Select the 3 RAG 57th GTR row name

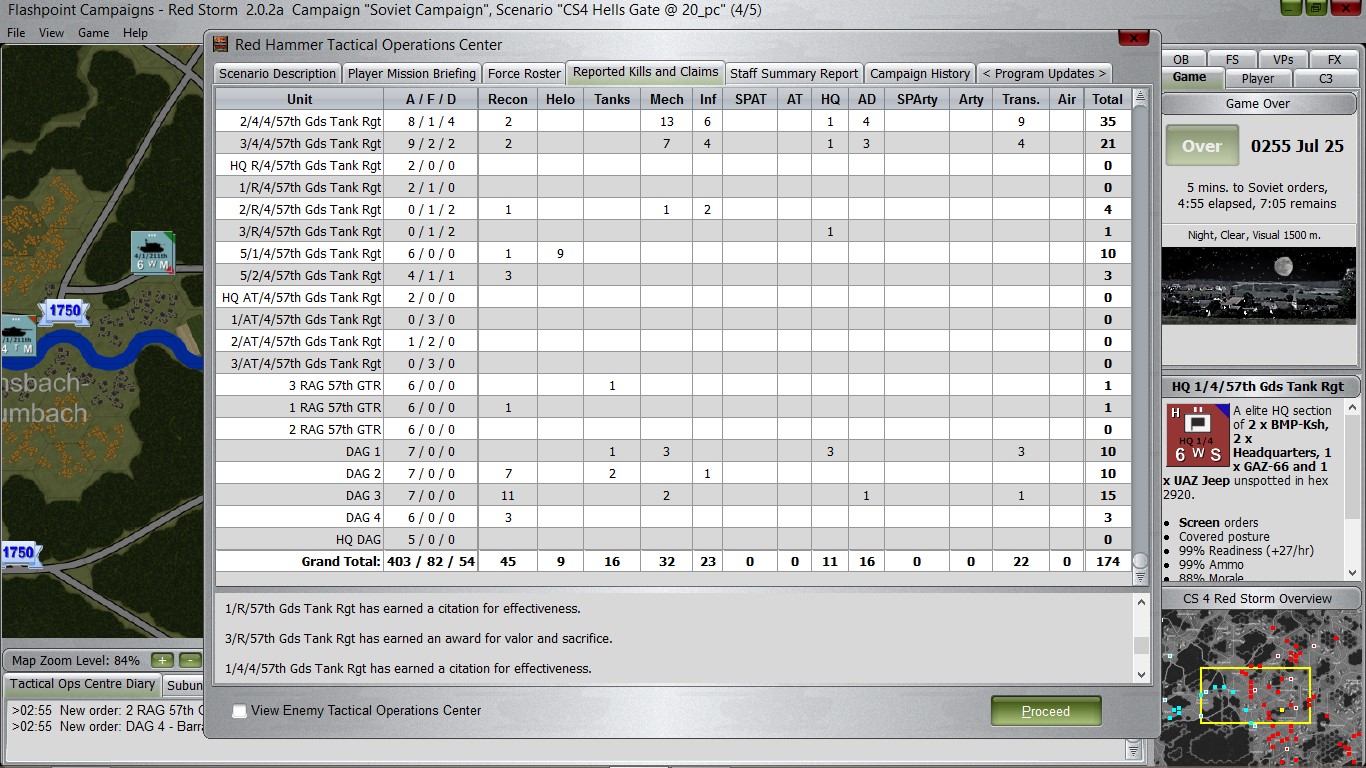pyautogui.click(x=335, y=385)
